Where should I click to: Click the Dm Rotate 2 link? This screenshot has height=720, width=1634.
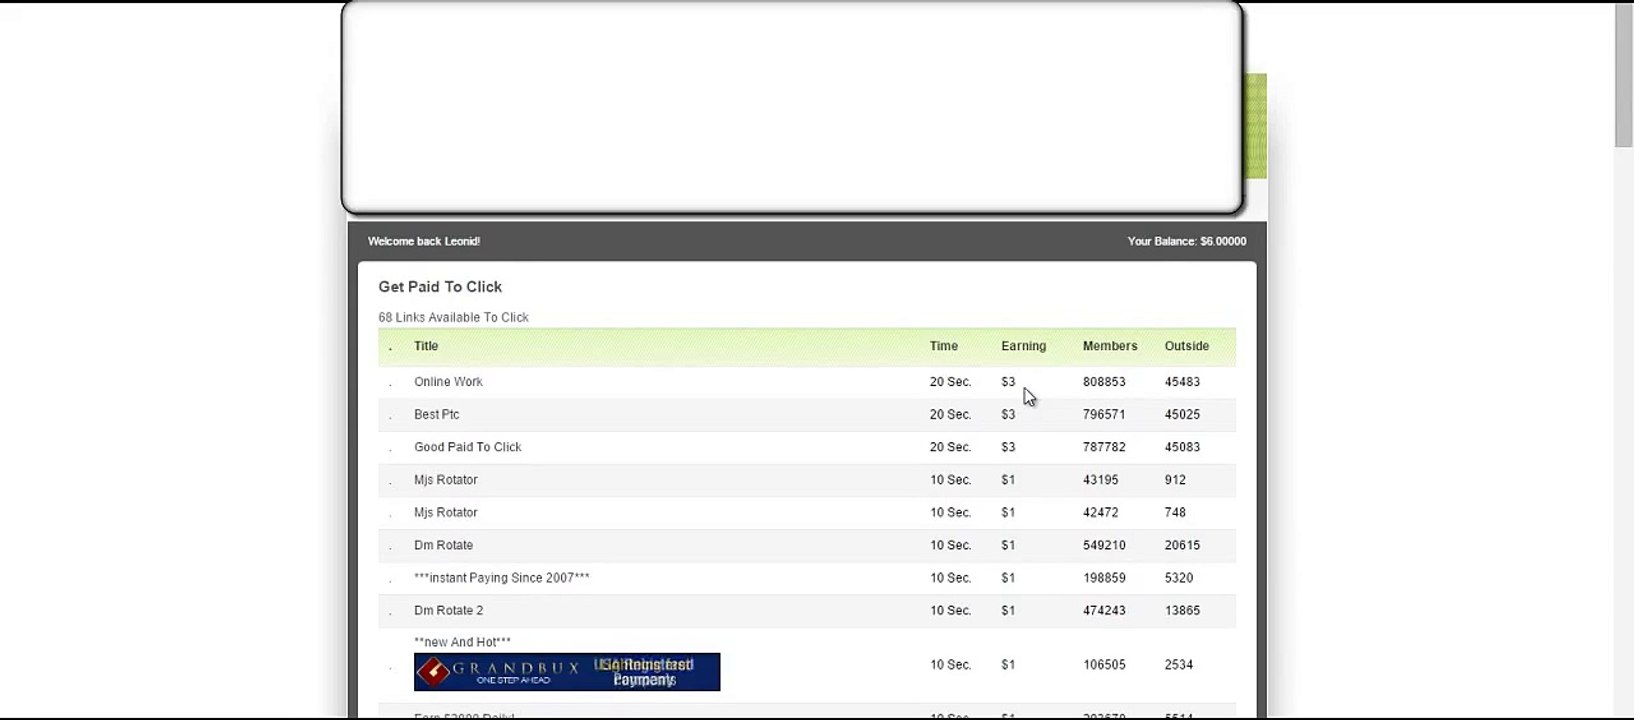tap(449, 610)
